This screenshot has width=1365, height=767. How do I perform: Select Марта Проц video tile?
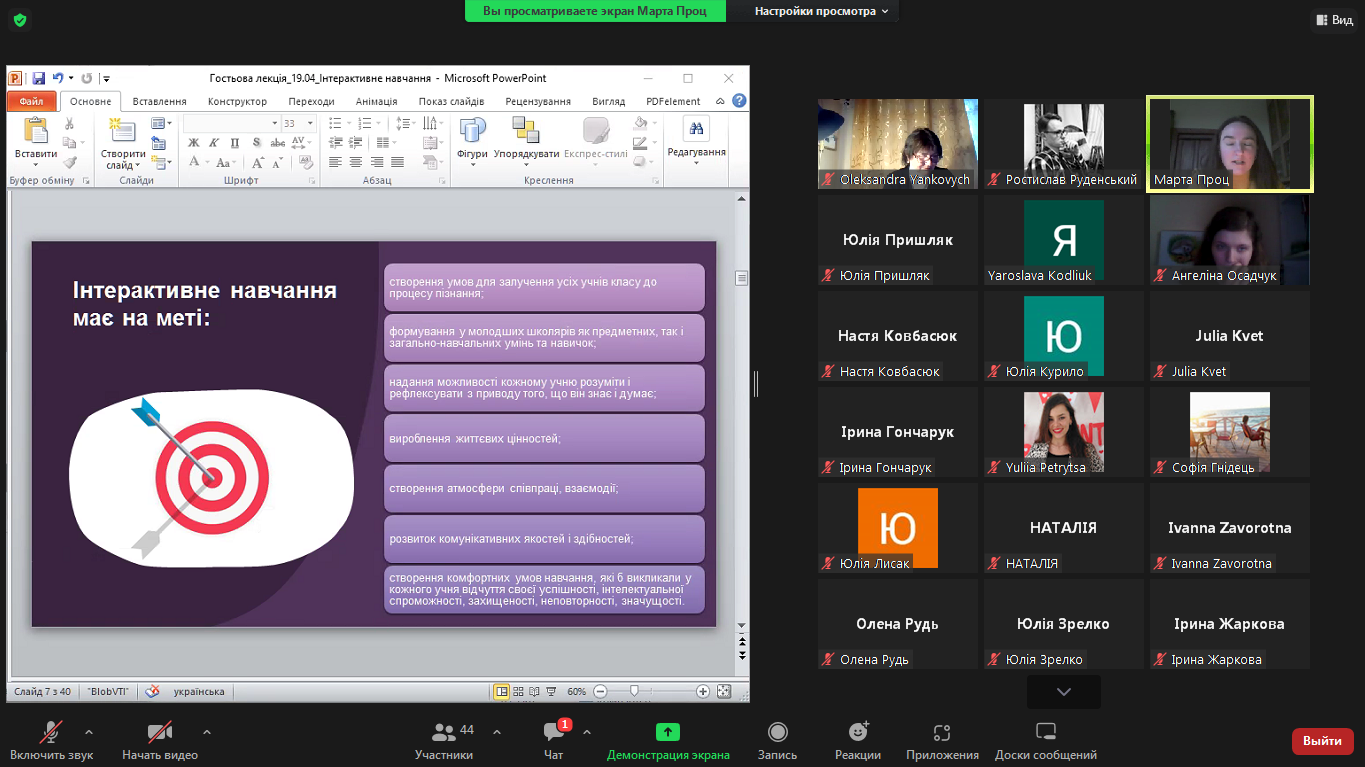[x=1229, y=144]
